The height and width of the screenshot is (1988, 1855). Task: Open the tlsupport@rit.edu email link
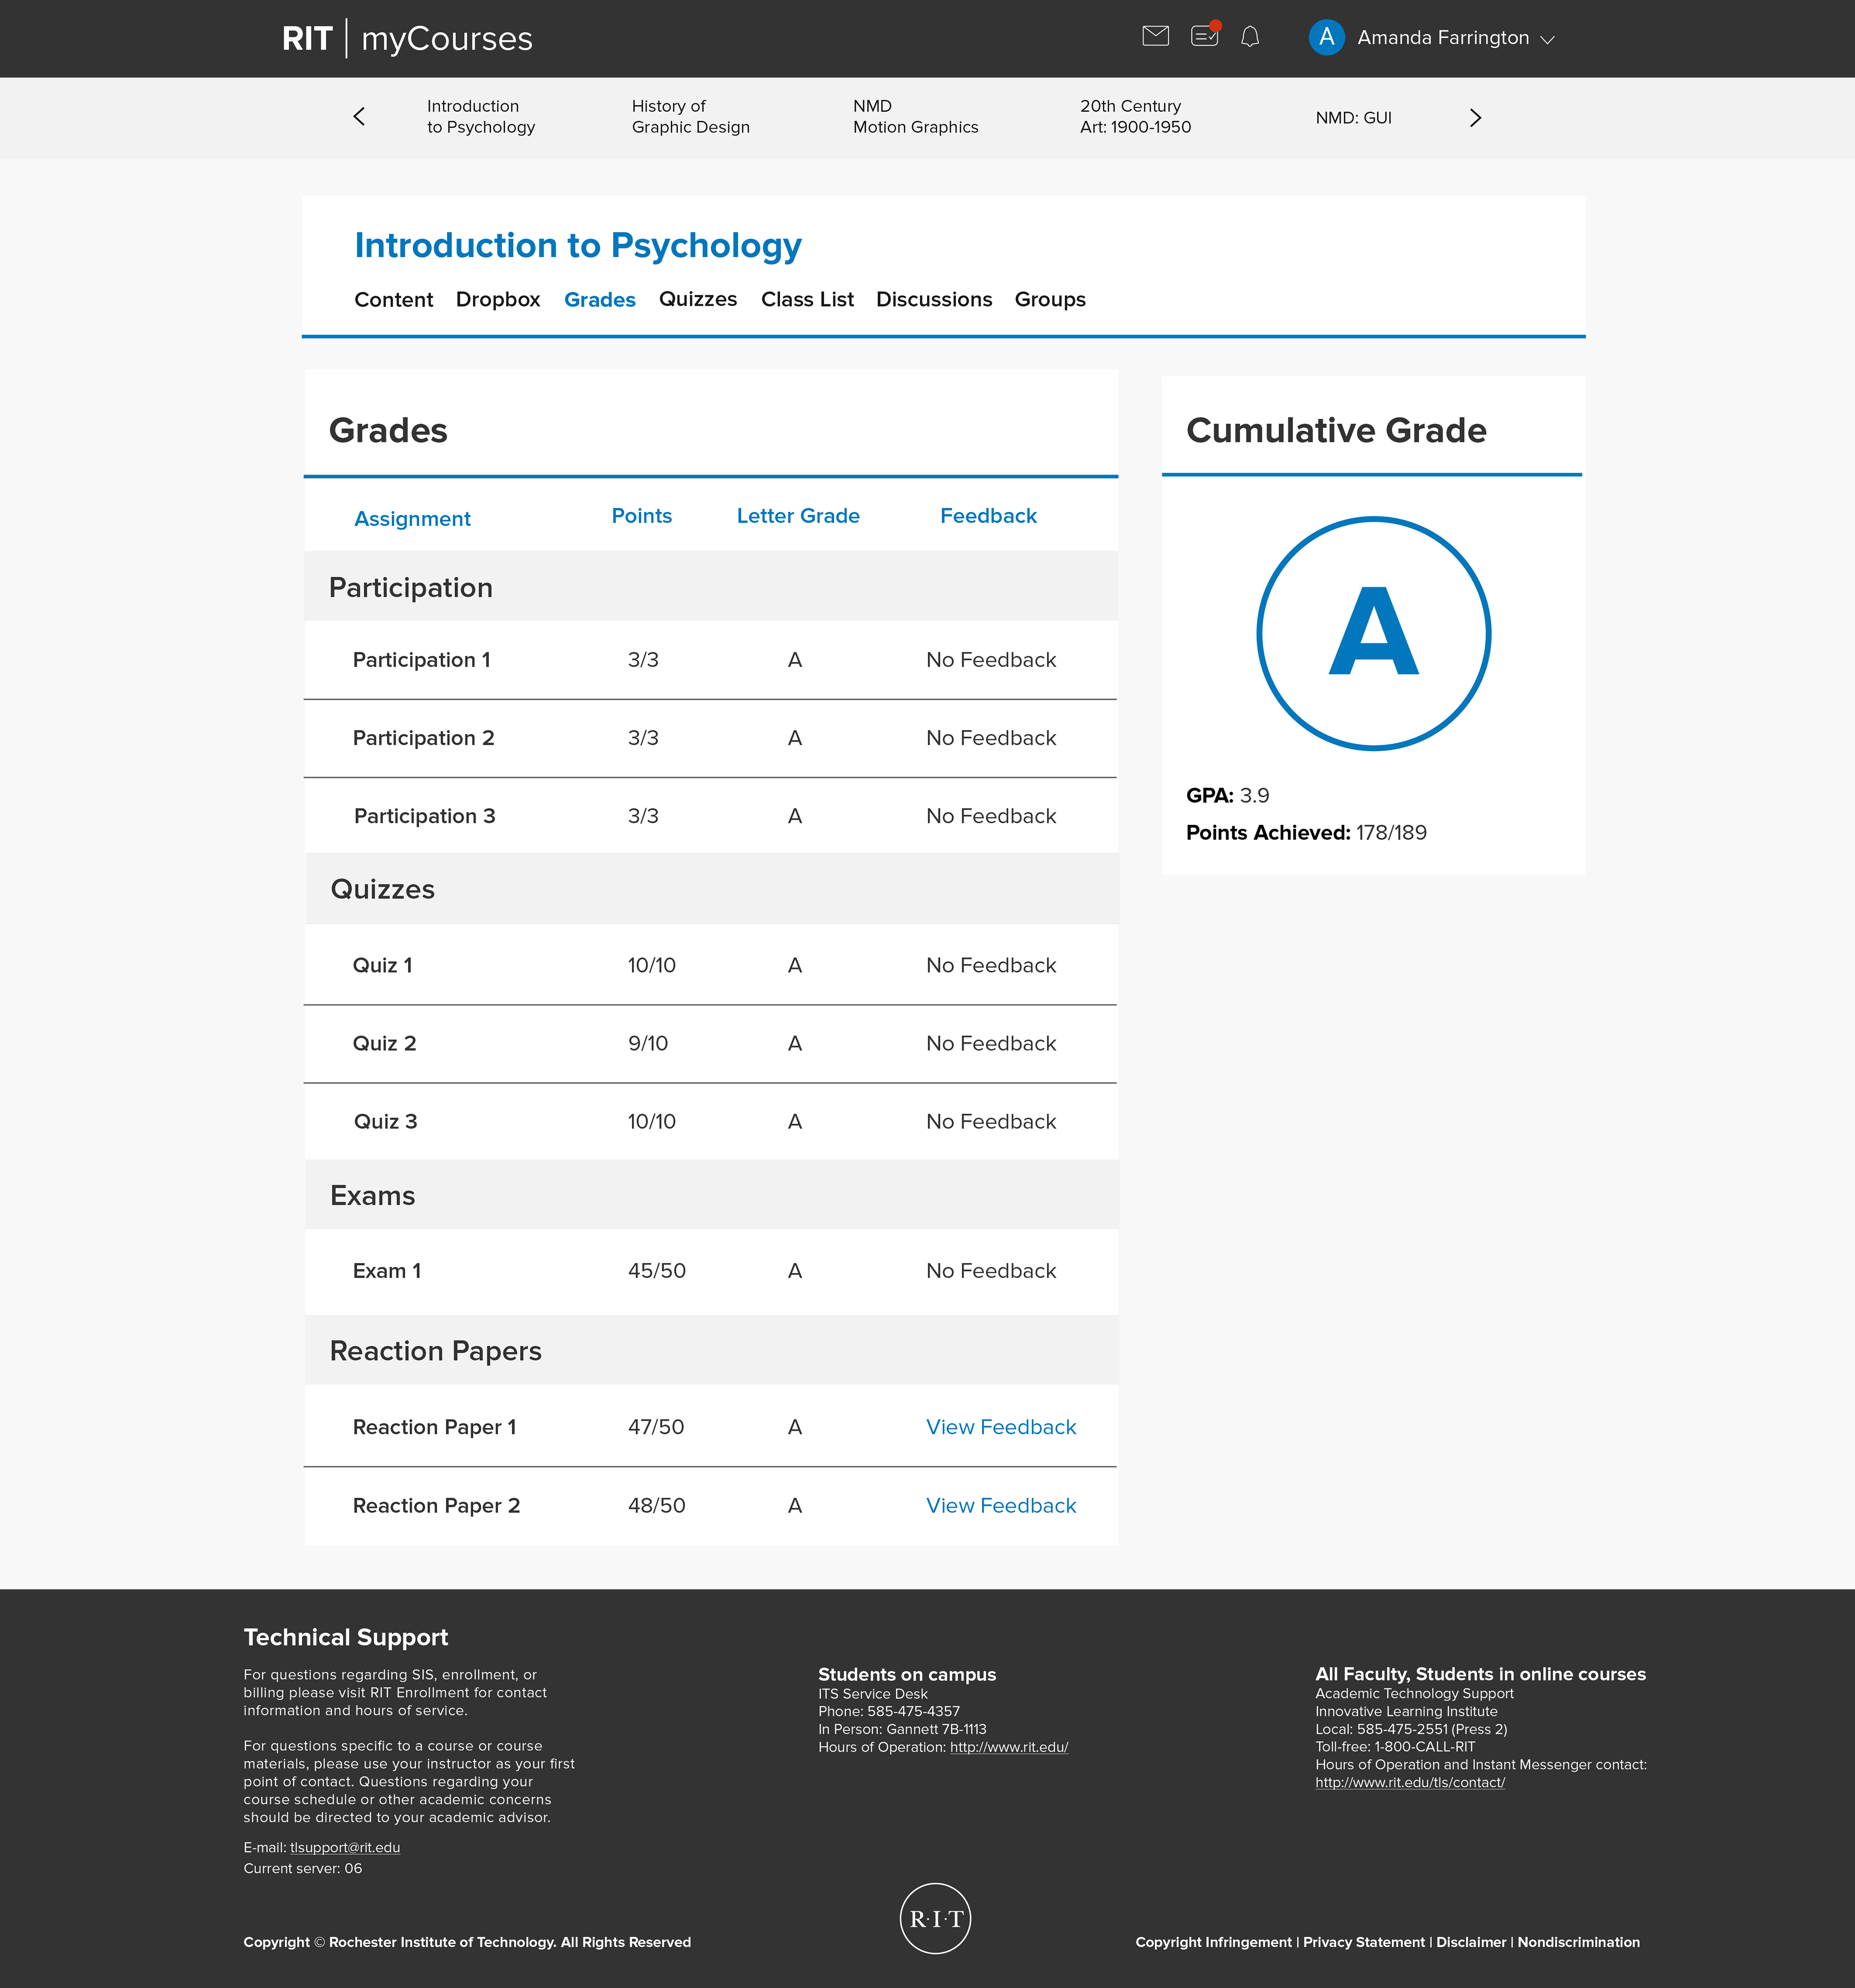tap(344, 1848)
